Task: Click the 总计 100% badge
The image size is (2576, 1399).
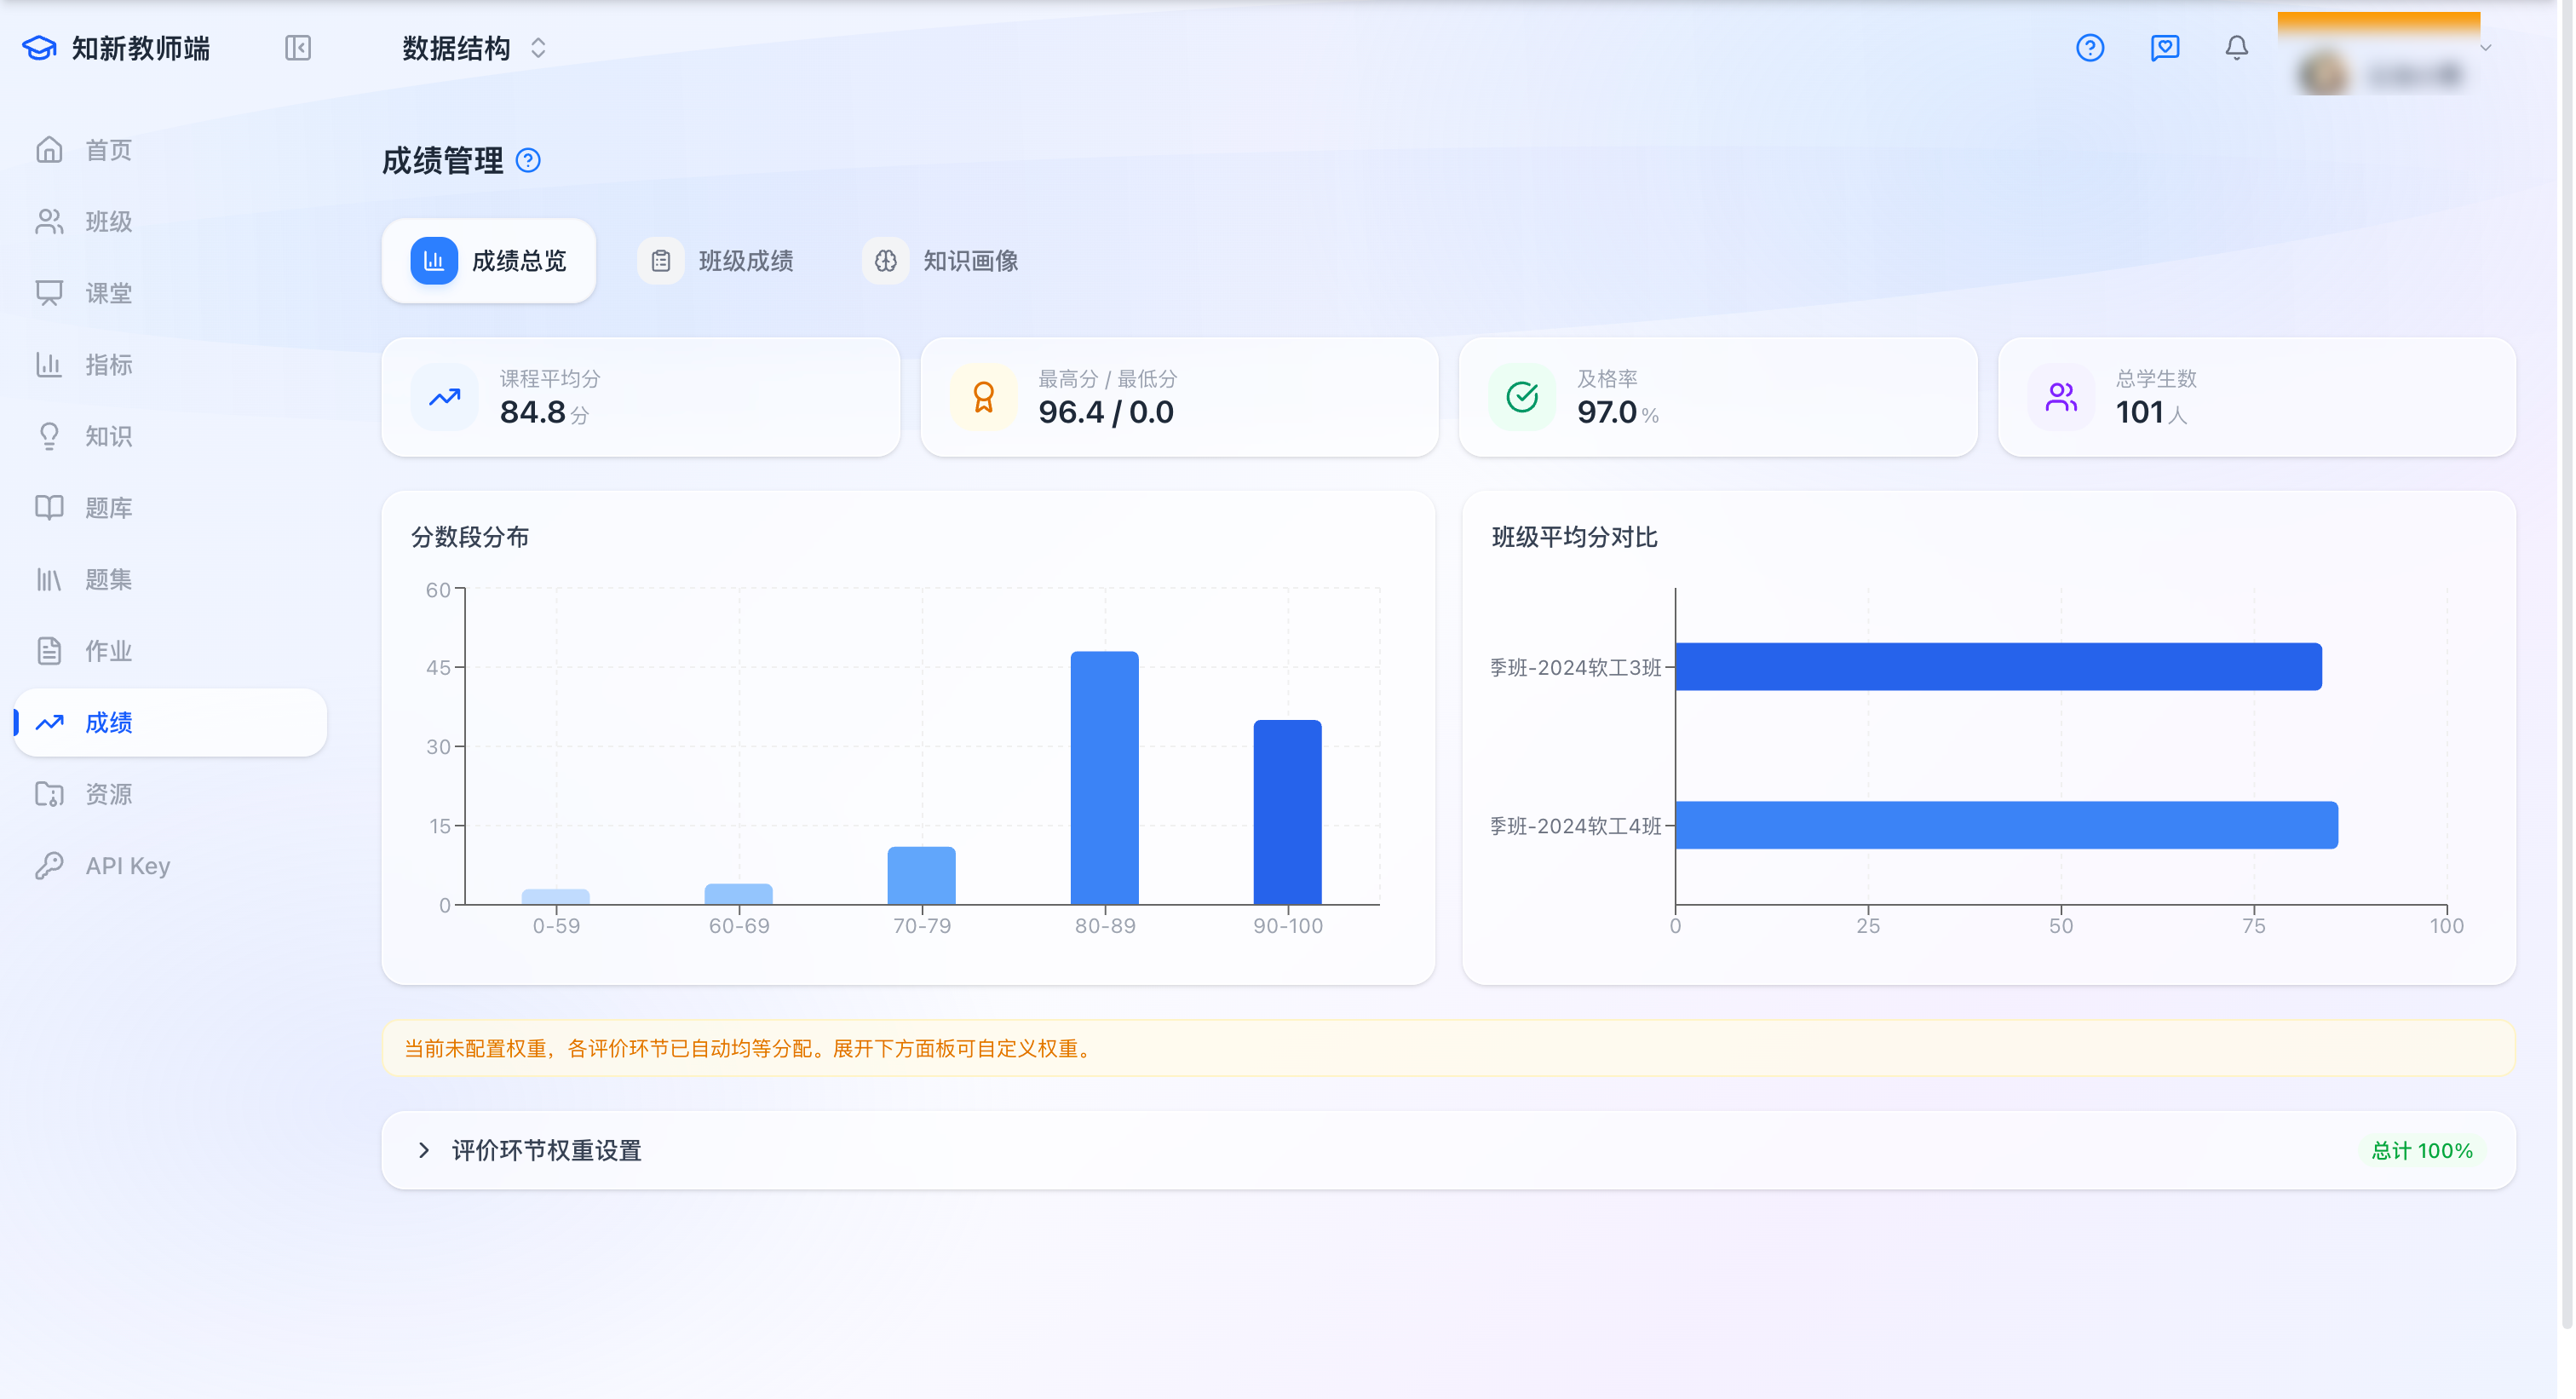Action: [2422, 1151]
